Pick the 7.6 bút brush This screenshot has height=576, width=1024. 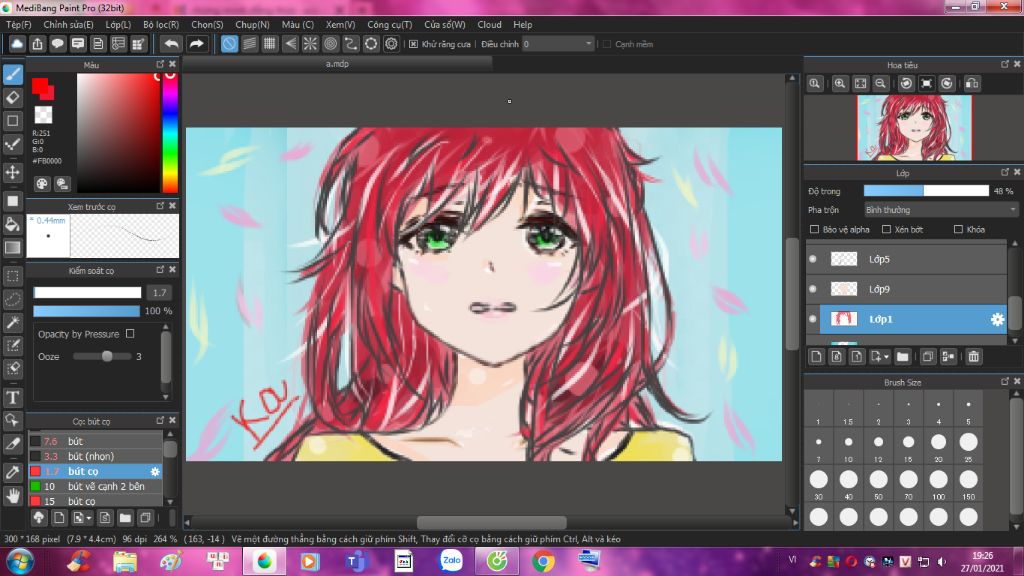[95, 441]
